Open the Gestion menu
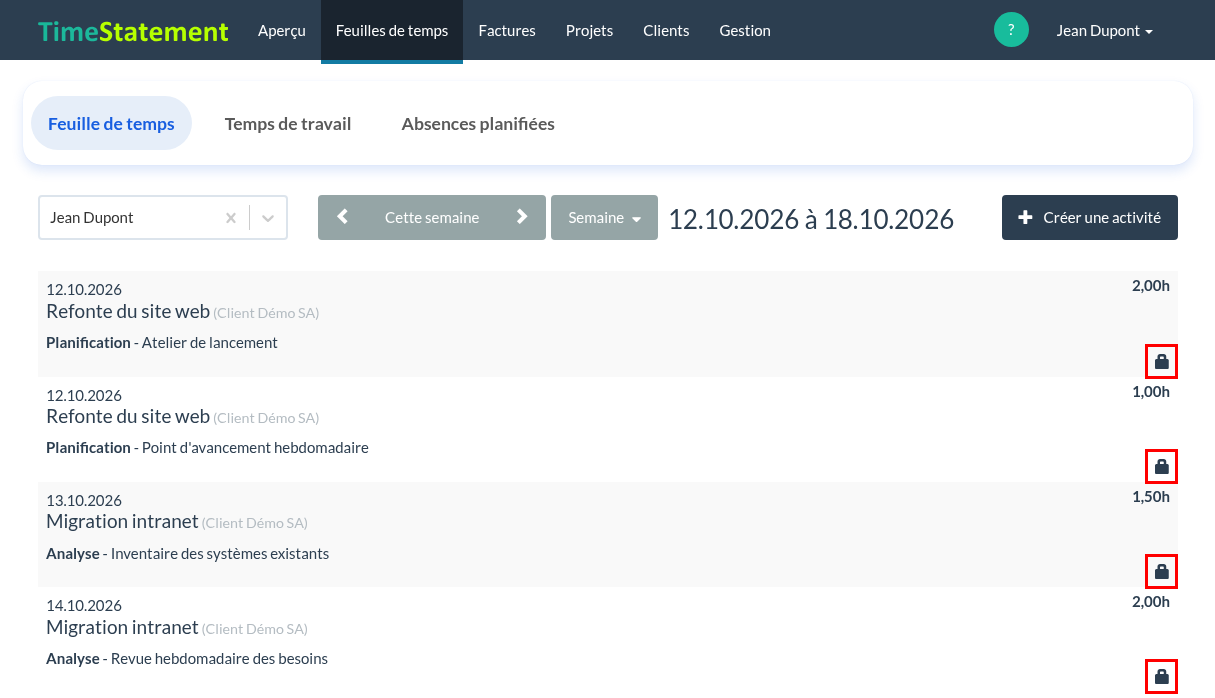This screenshot has height=698, width=1215. click(745, 30)
